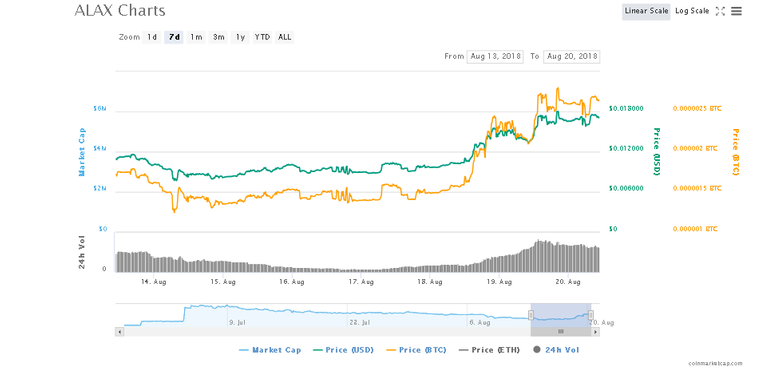This screenshot has height=380, width=768.
Task: Click the navigator scrollbar thumb
Action: click(561, 332)
